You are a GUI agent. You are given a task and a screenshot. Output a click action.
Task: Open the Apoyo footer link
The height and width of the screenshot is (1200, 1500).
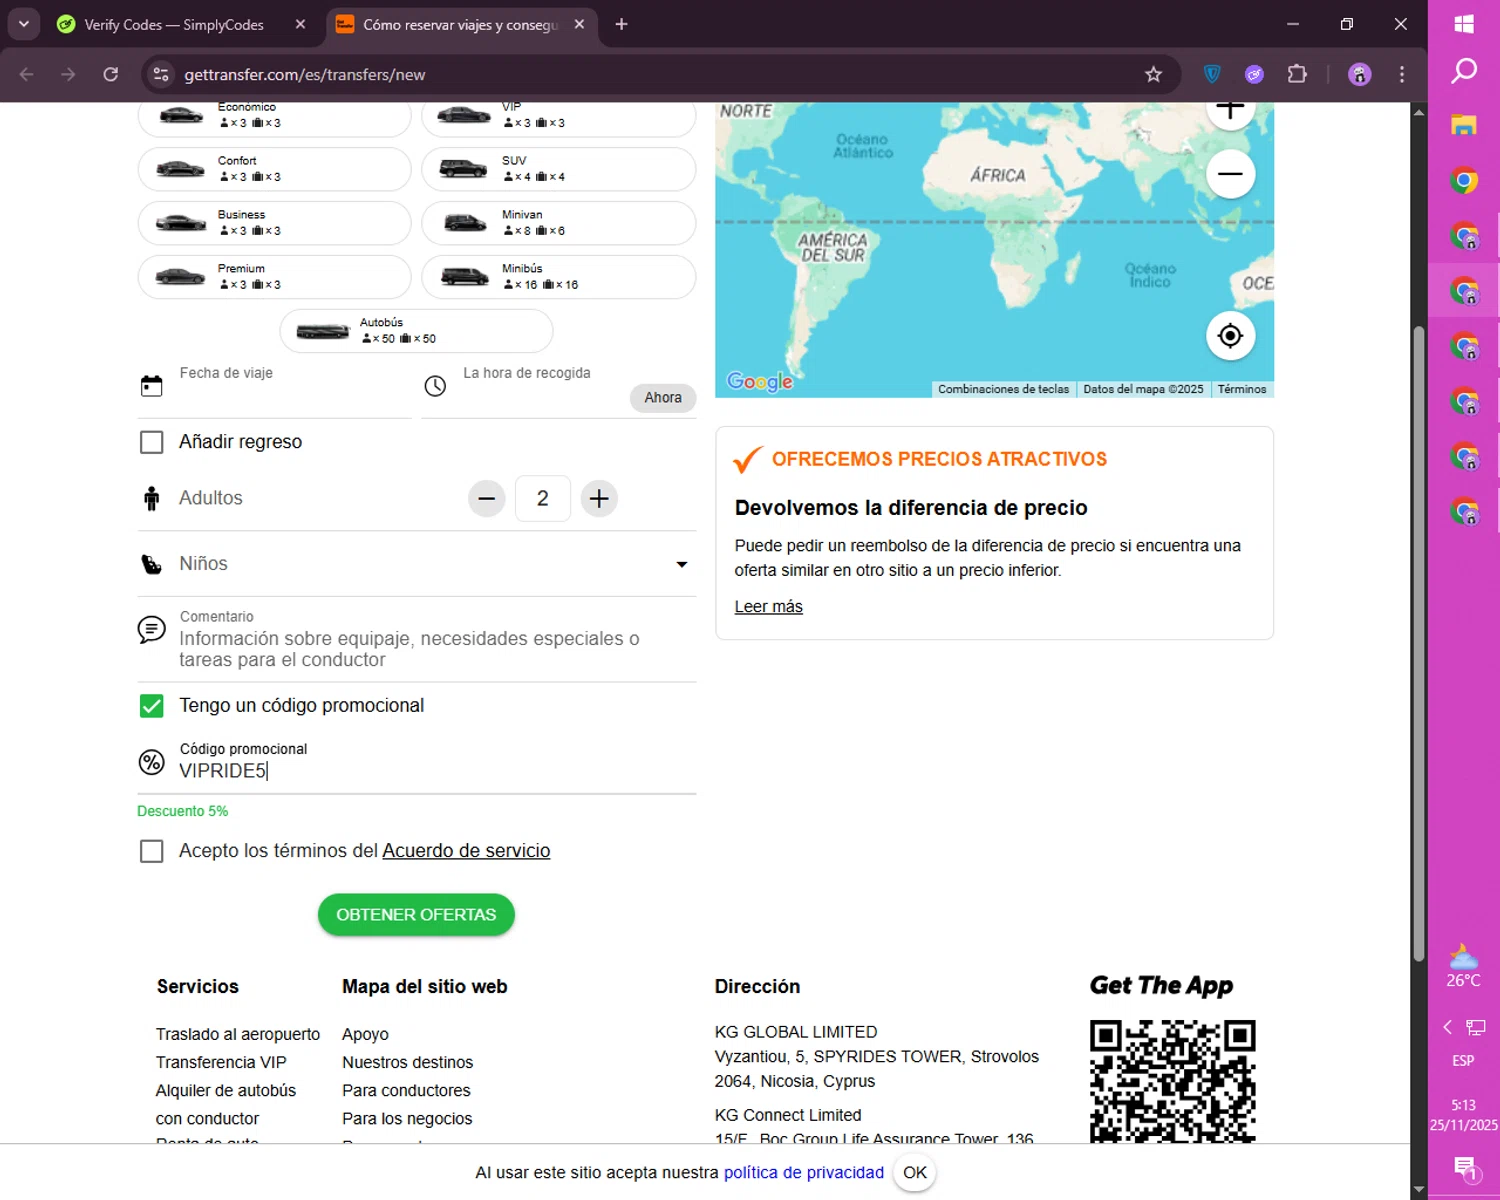pyautogui.click(x=365, y=1034)
